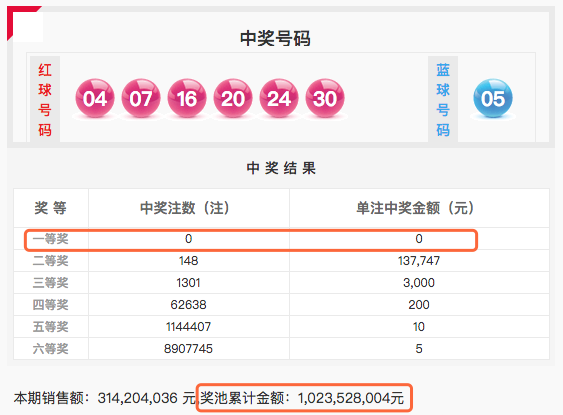This screenshot has height=415, width=563.
Task: Click the prize amount 137,747
Action: [x=419, y=261]
